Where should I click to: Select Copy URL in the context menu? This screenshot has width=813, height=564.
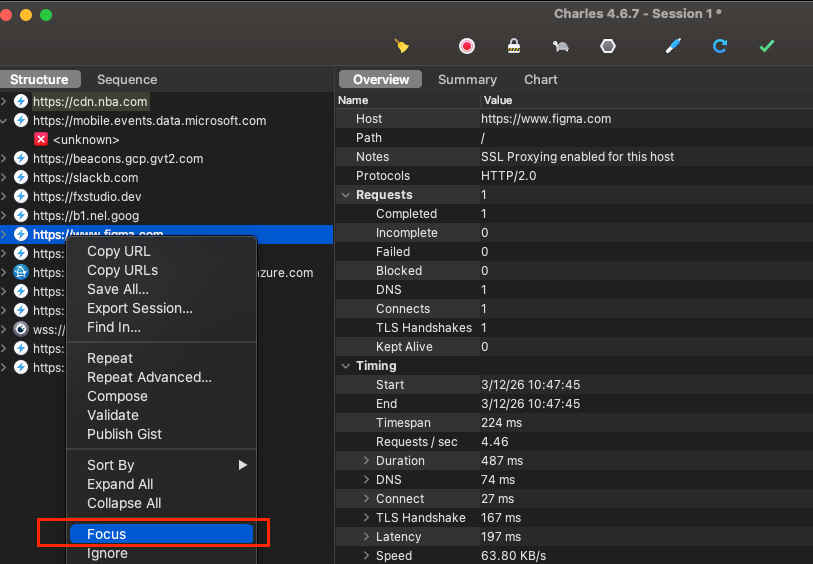click(118, 252)
